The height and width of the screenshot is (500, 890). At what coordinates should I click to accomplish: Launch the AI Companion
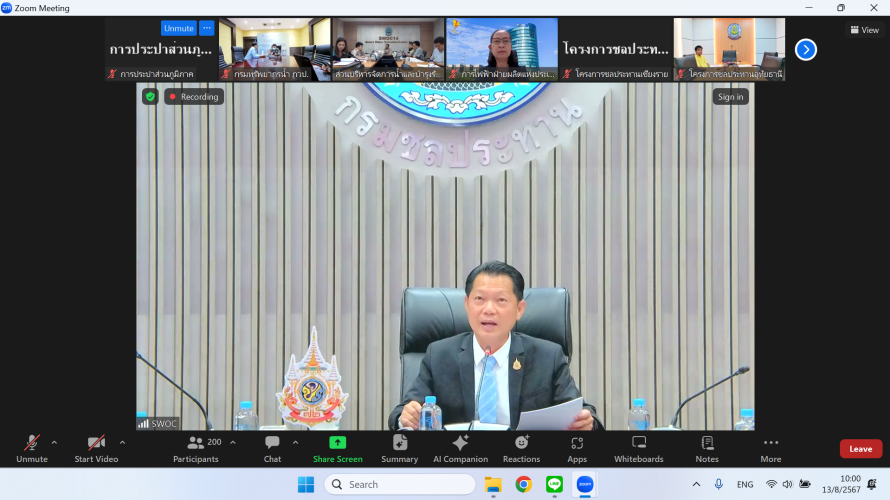[460, 448]
